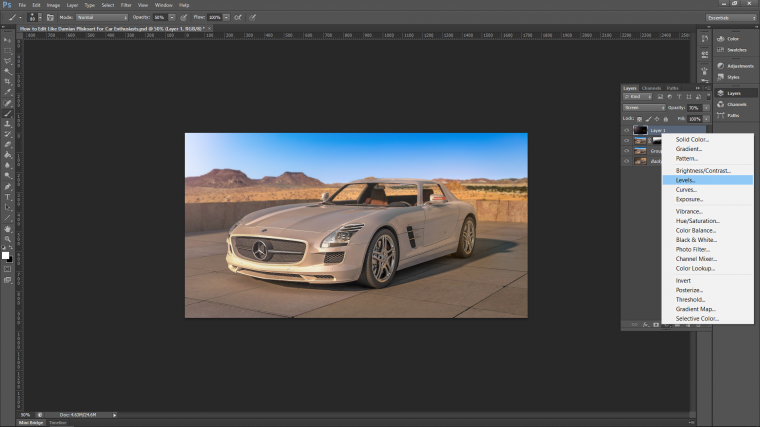
Task: Select the Zoom tool
Action: [7, 239]
